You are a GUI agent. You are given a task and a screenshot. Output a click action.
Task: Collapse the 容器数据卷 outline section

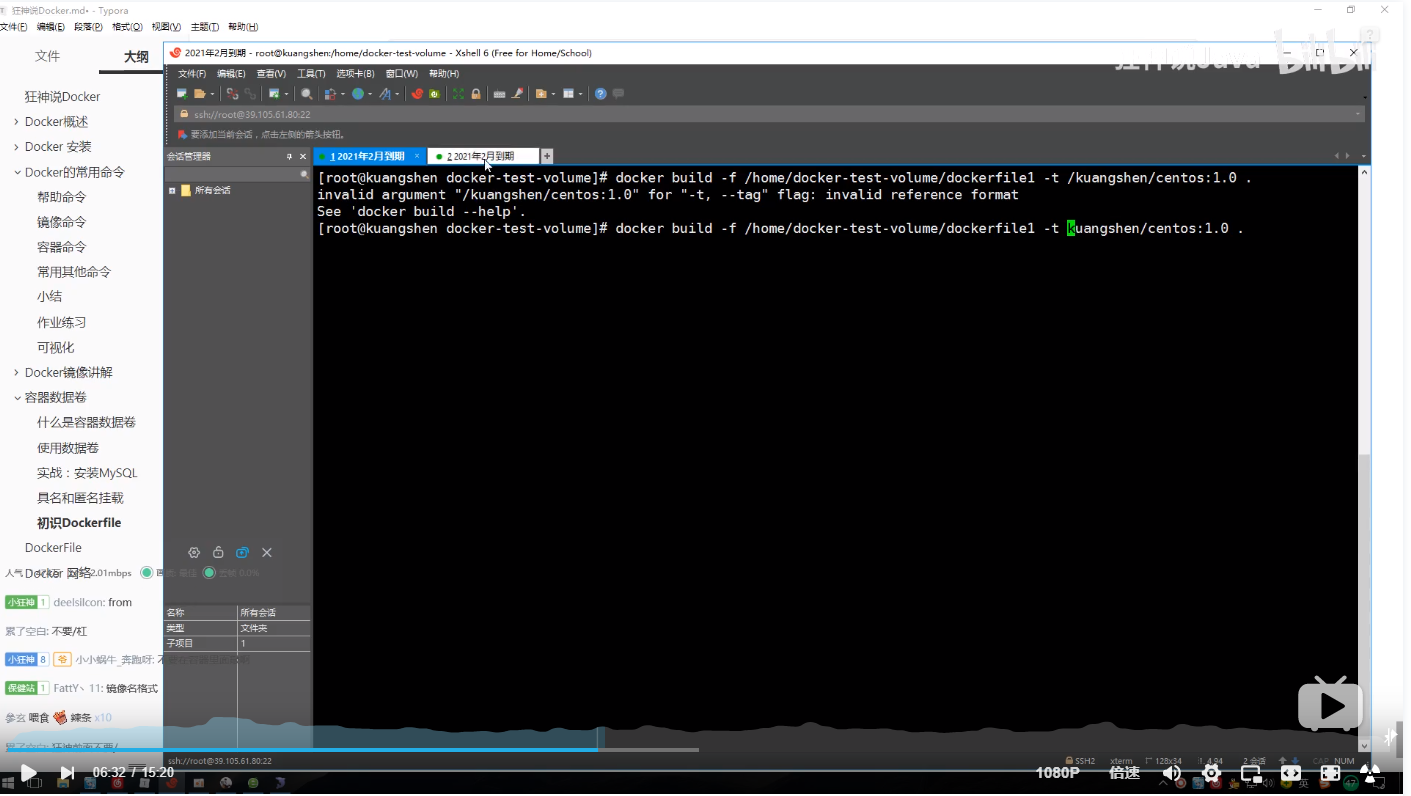point(16,397)
